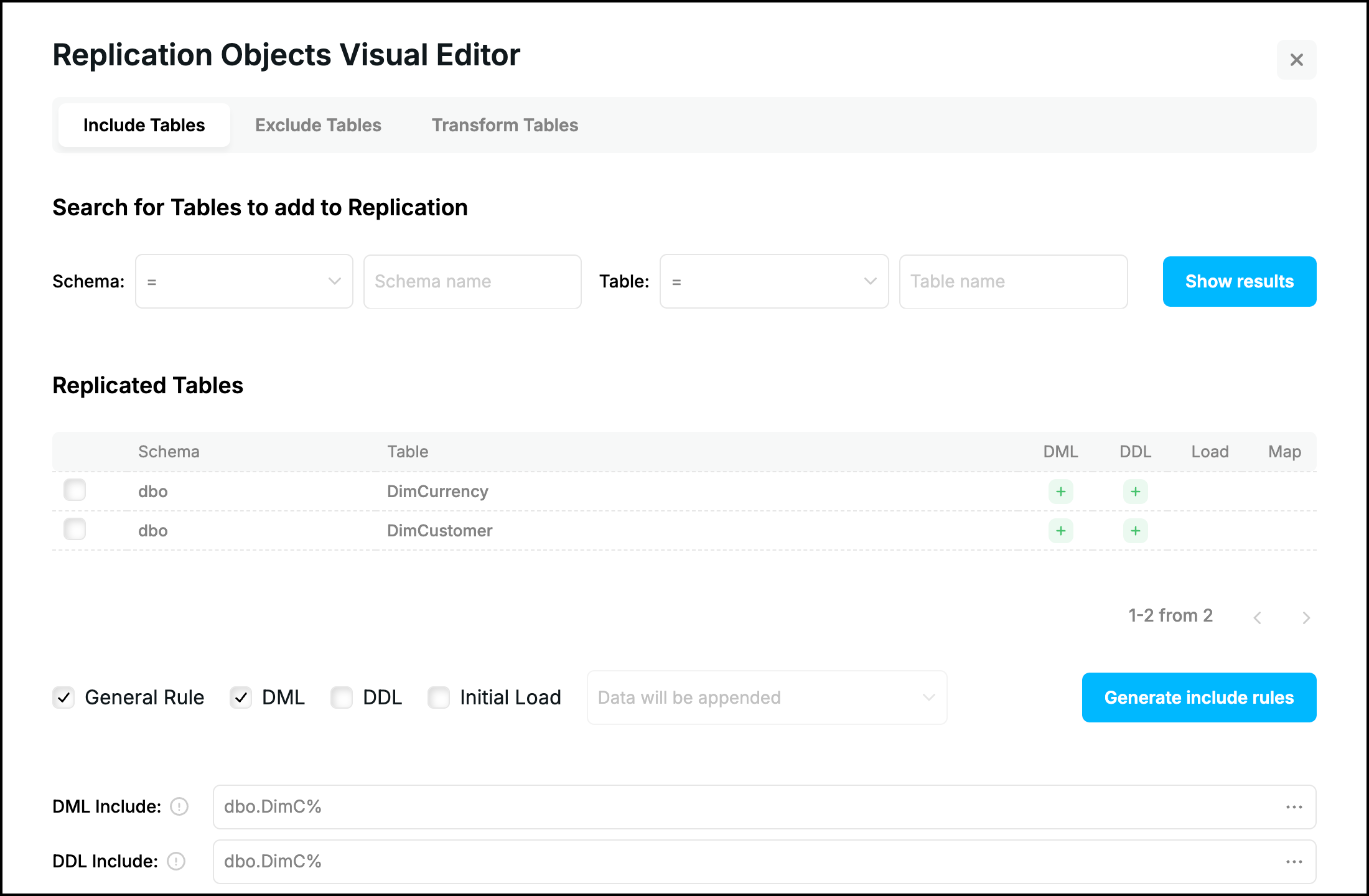The width and height of the screenshot is (1369, 896).
Task: Click the DDL column header
Action: (x=1136, y=452)
